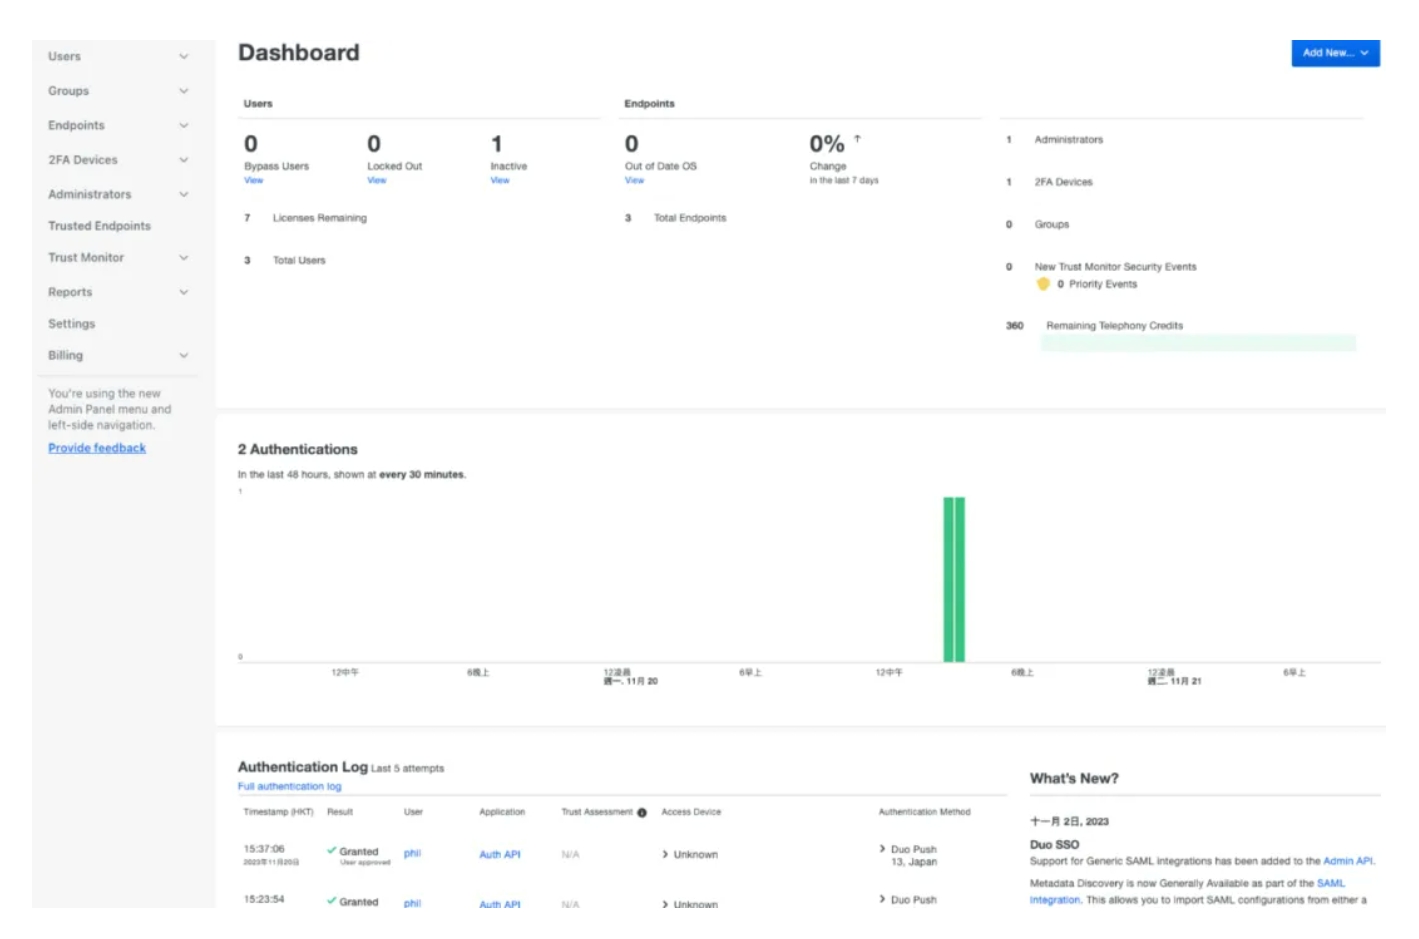Expand the Billing sidebar chevron
This screenshot has width=1419, height=939.
click(184, 356)
